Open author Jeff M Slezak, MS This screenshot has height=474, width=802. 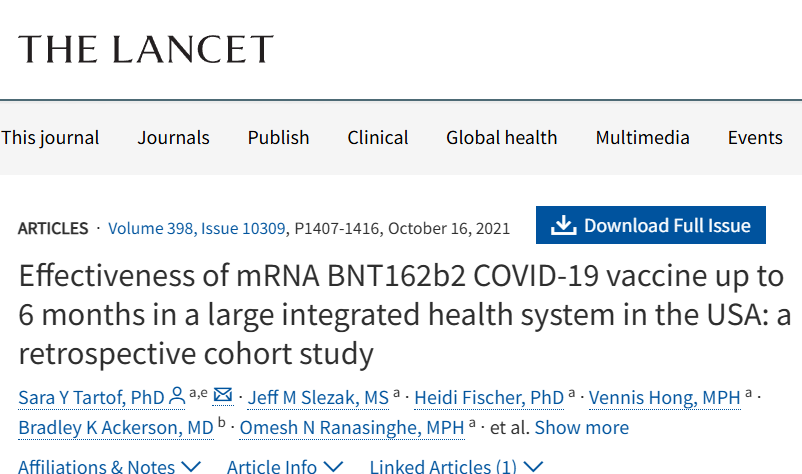pos(318,397)
